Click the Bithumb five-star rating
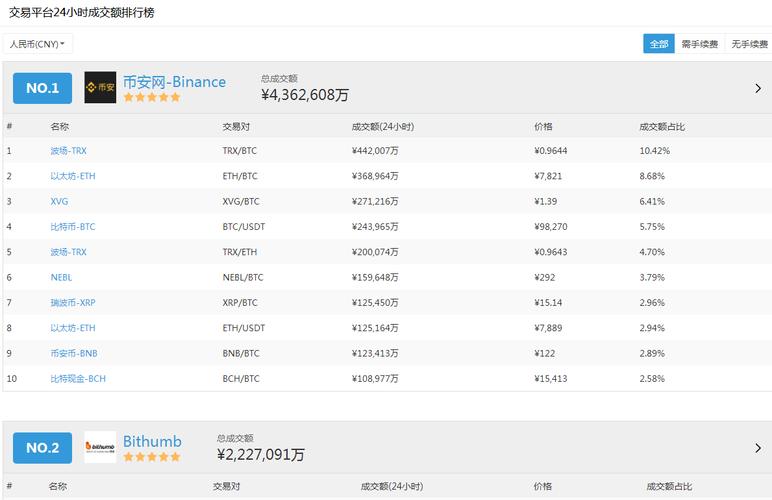 (x=152, y=457)
